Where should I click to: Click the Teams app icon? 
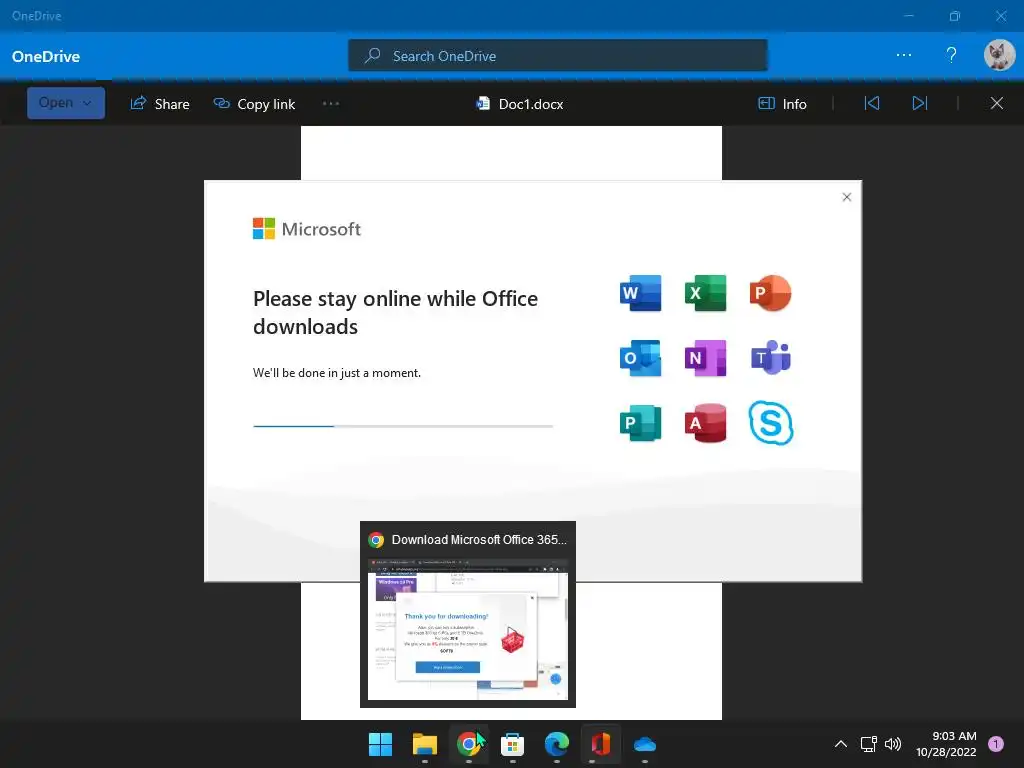[771, 358]
